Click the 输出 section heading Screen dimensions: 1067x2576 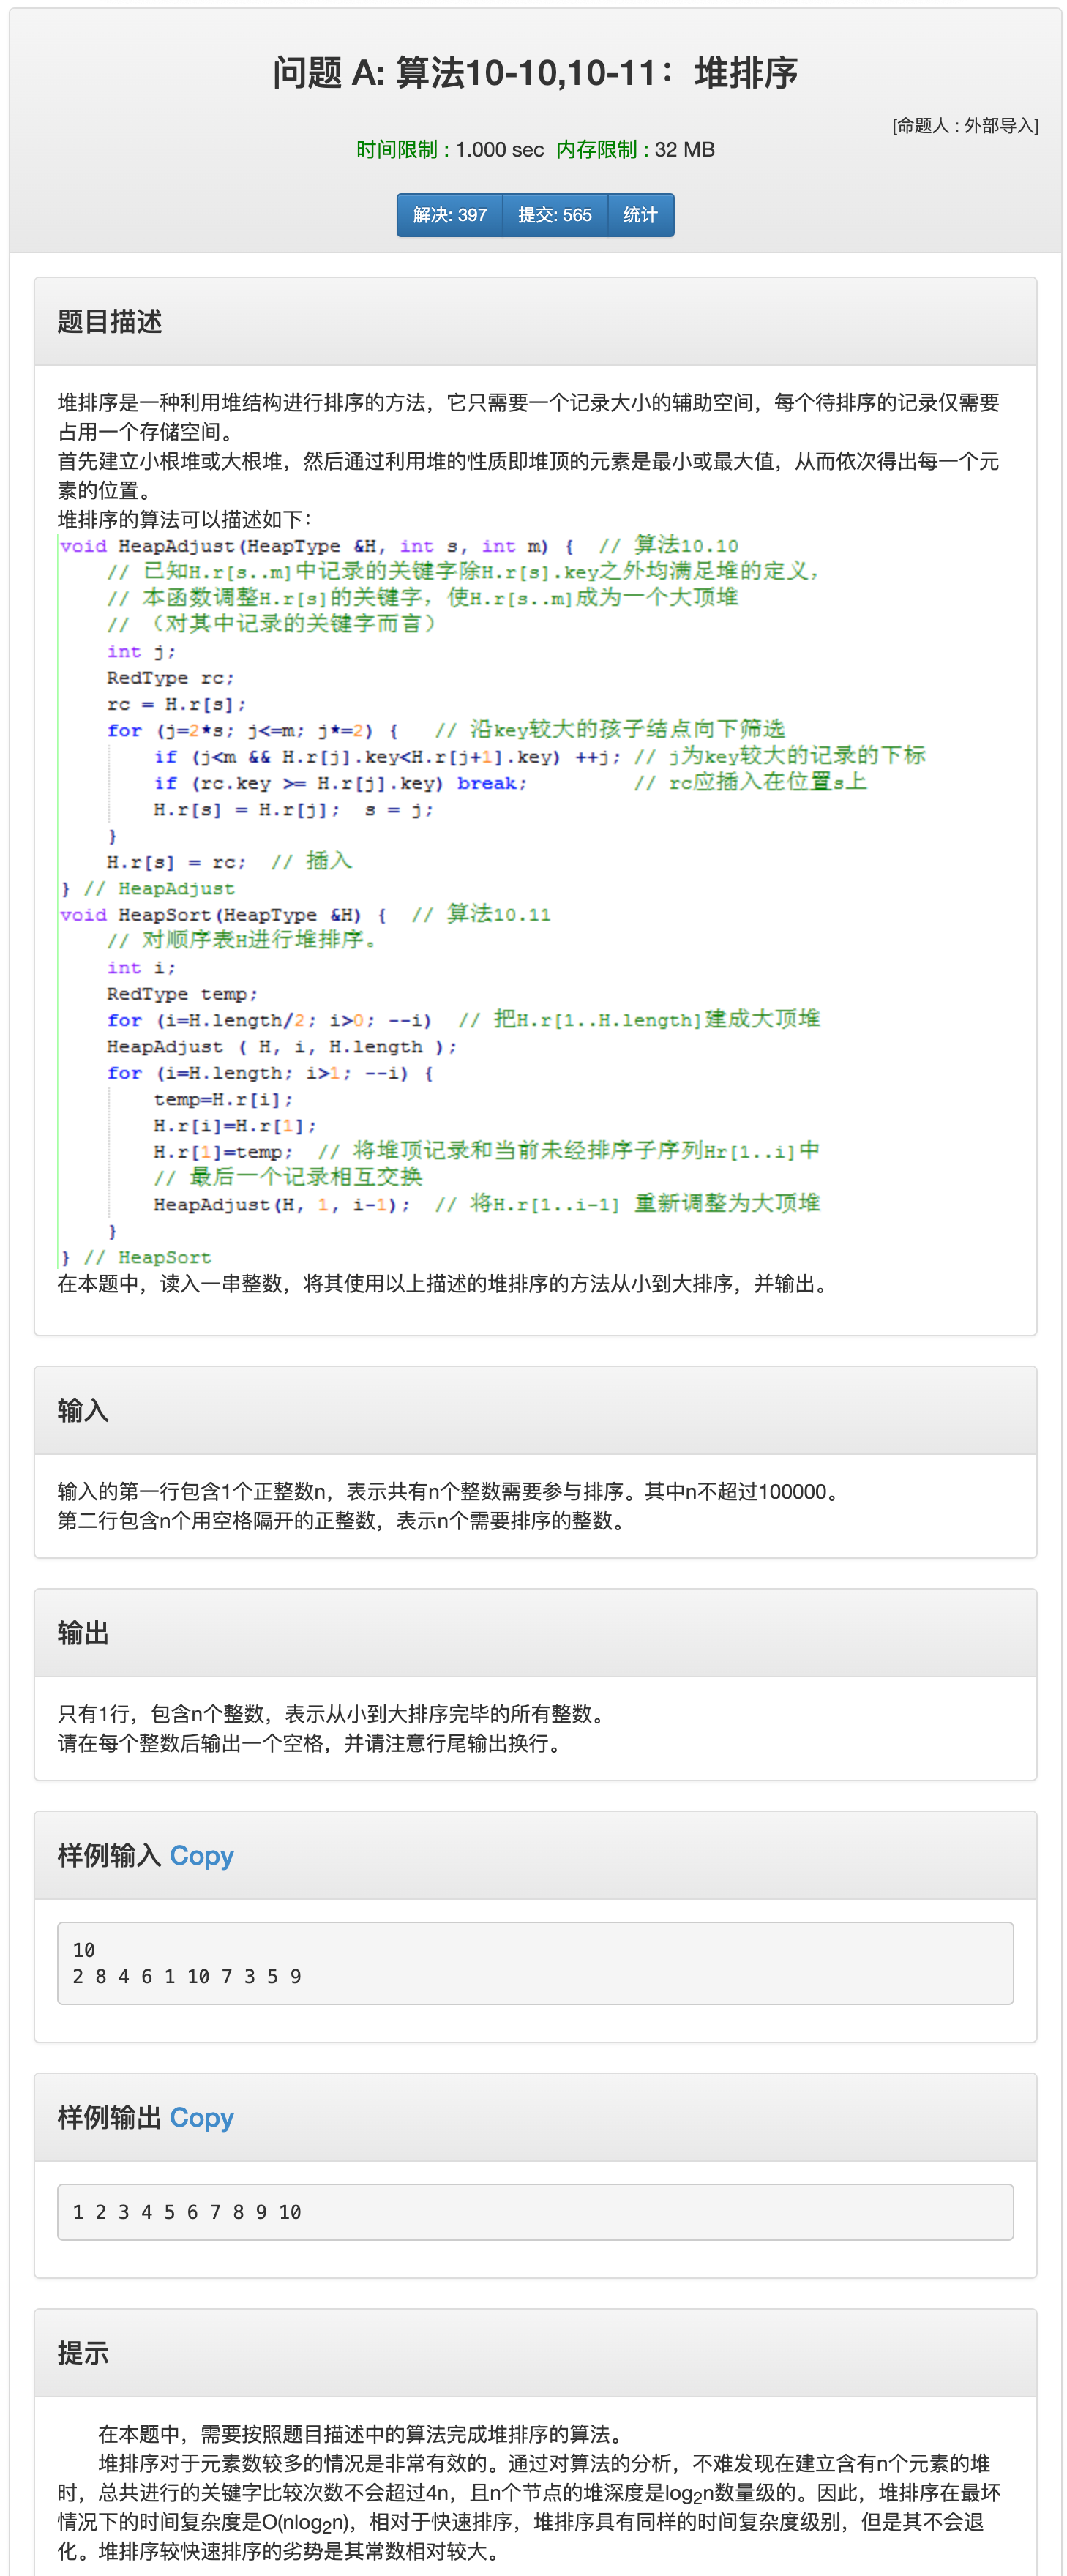point(83,1633)
